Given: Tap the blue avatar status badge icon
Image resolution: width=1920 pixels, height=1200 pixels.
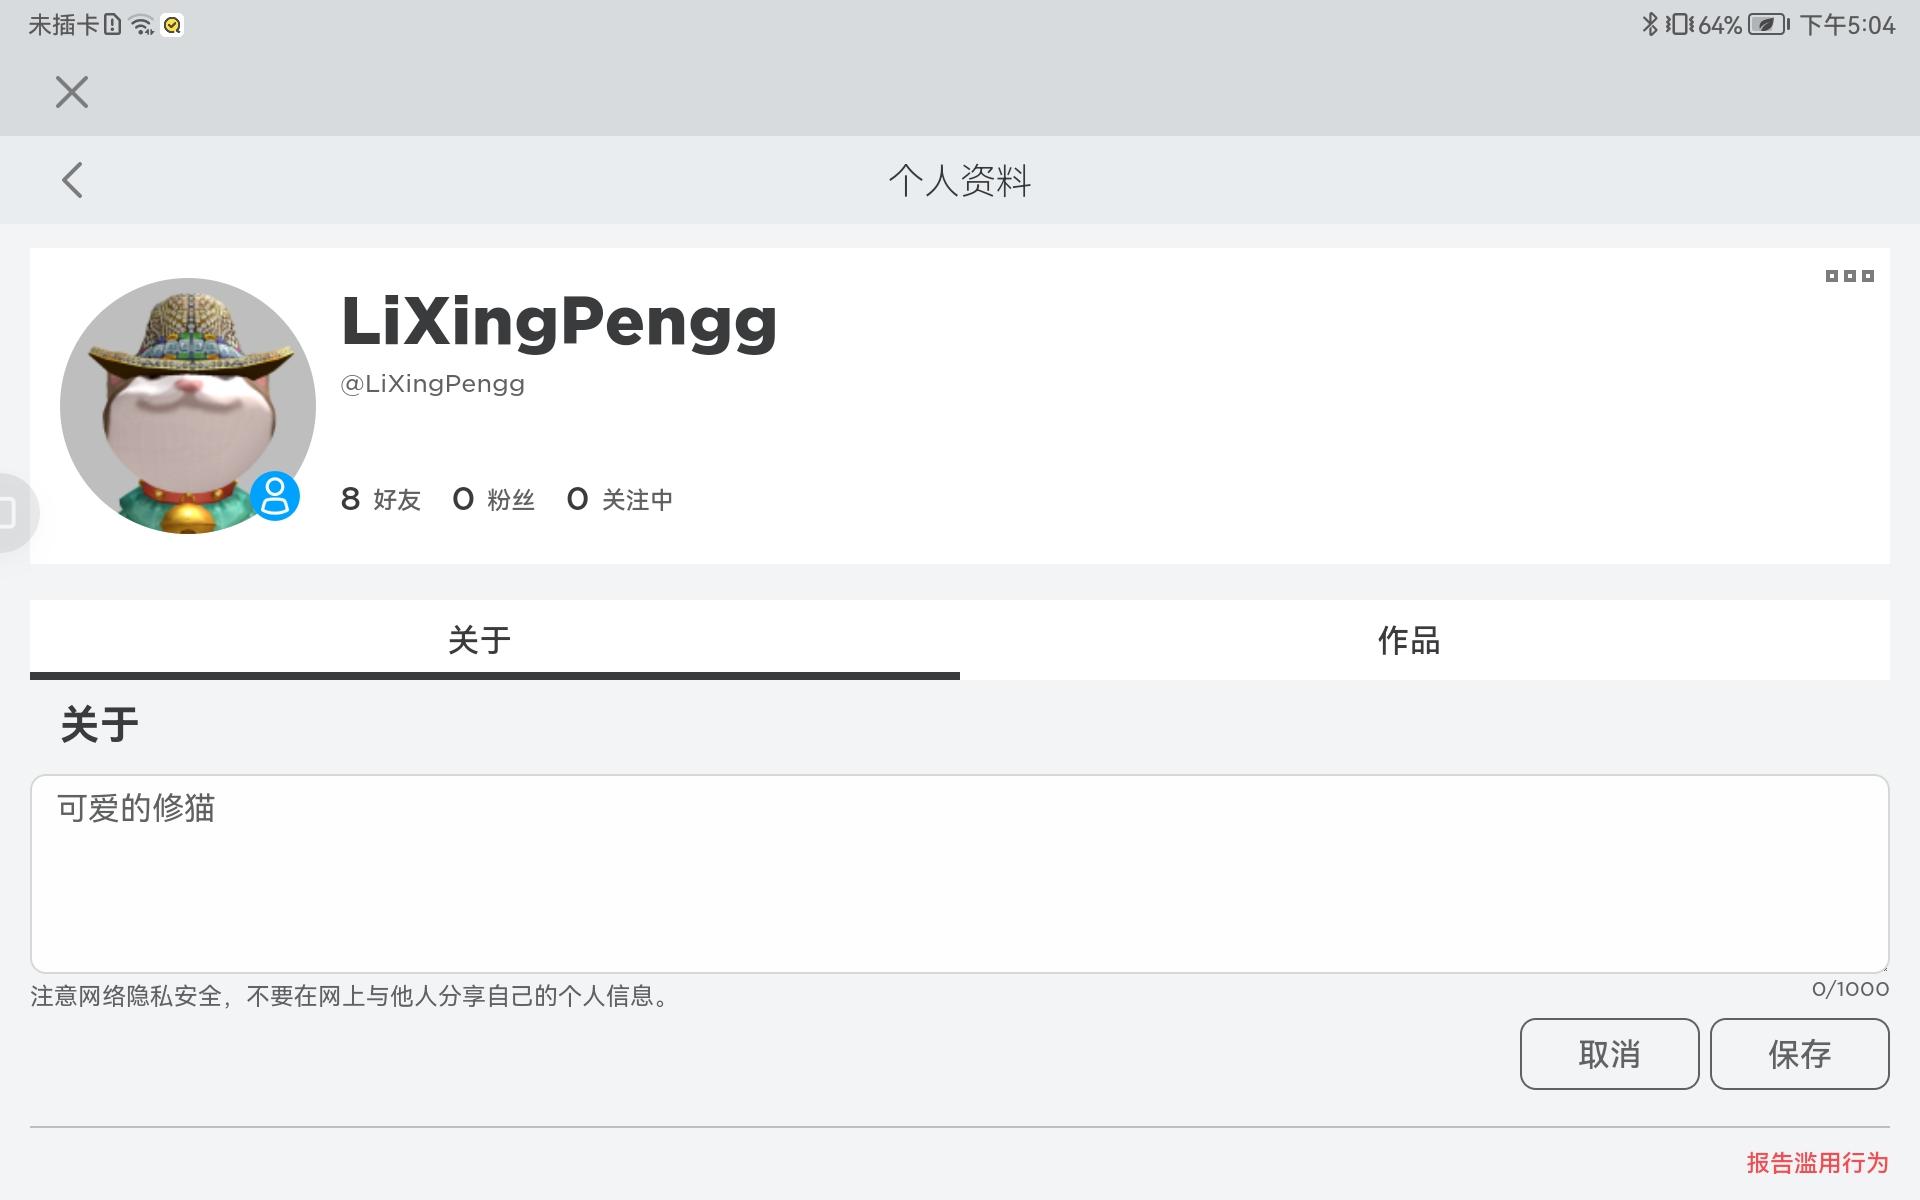Looking at the screenshot, I should 275,496.
